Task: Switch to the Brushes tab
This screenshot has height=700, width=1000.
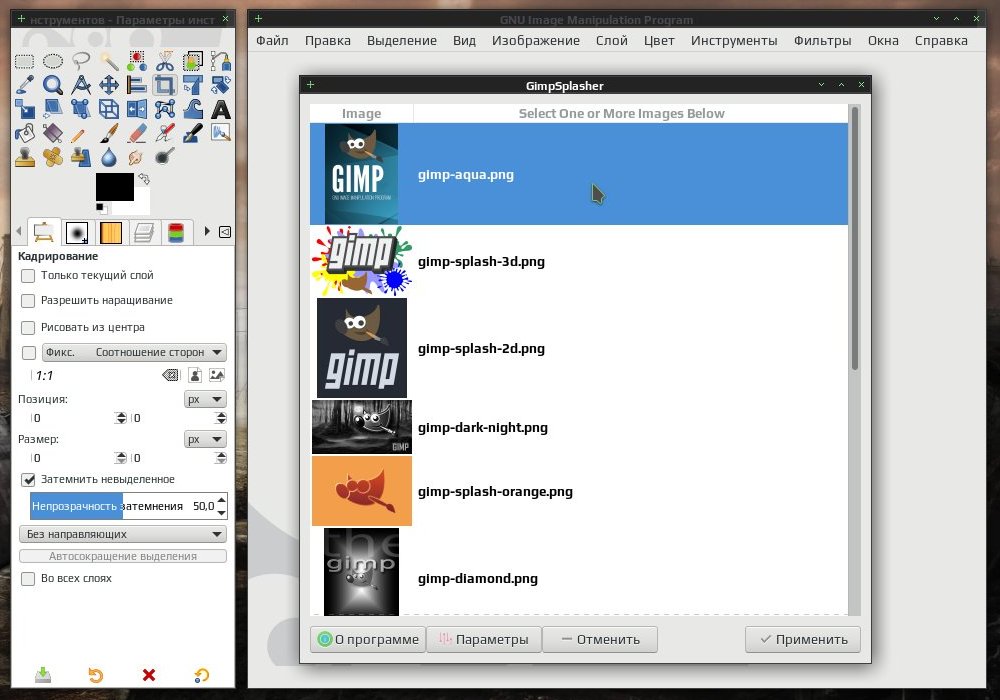Action: point(77,232)
